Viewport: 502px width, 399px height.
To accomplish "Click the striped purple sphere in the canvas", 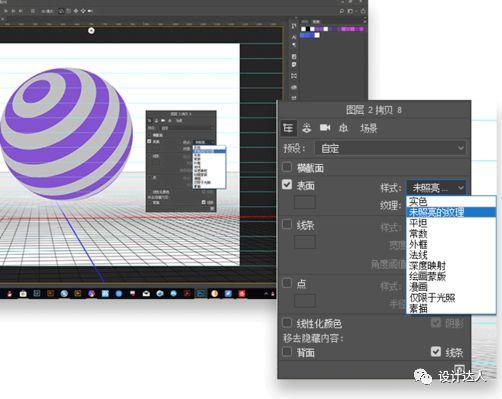I will (66, 133).
